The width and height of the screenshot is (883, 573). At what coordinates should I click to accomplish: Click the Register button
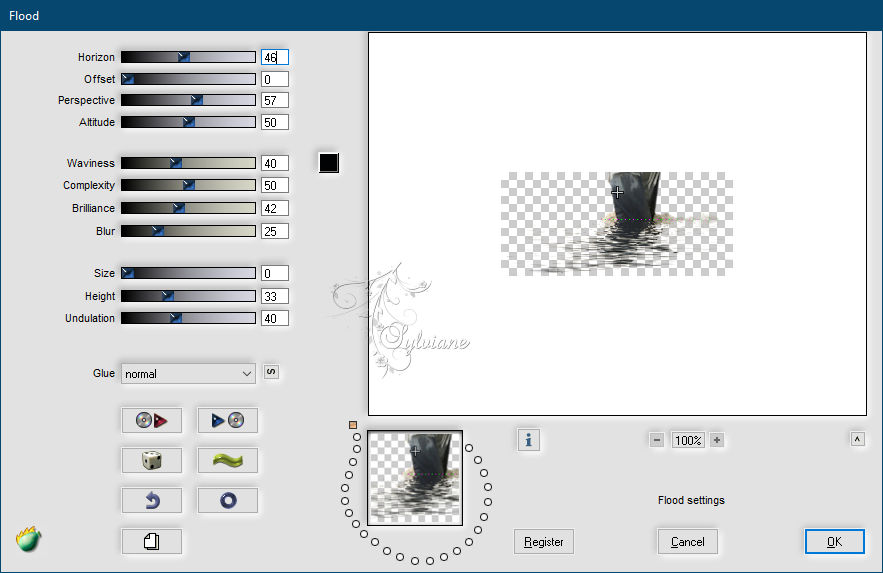543,541
